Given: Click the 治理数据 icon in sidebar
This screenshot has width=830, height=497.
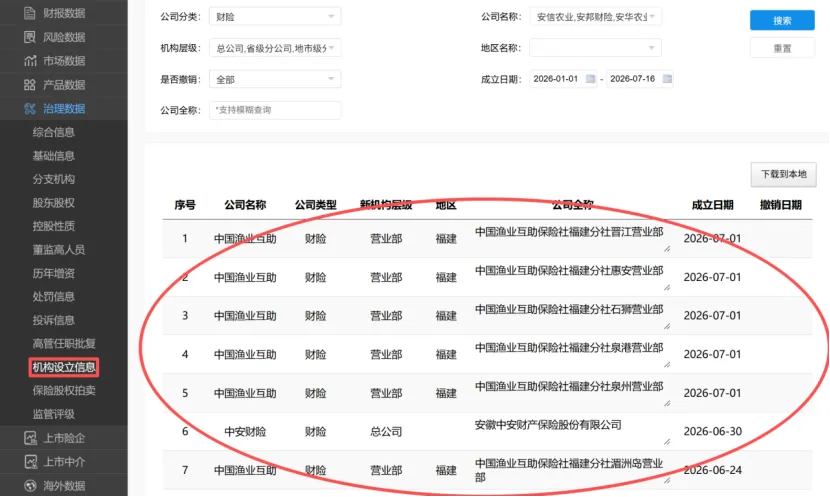Looking at the screenshot, I should (x=30, y=109).
